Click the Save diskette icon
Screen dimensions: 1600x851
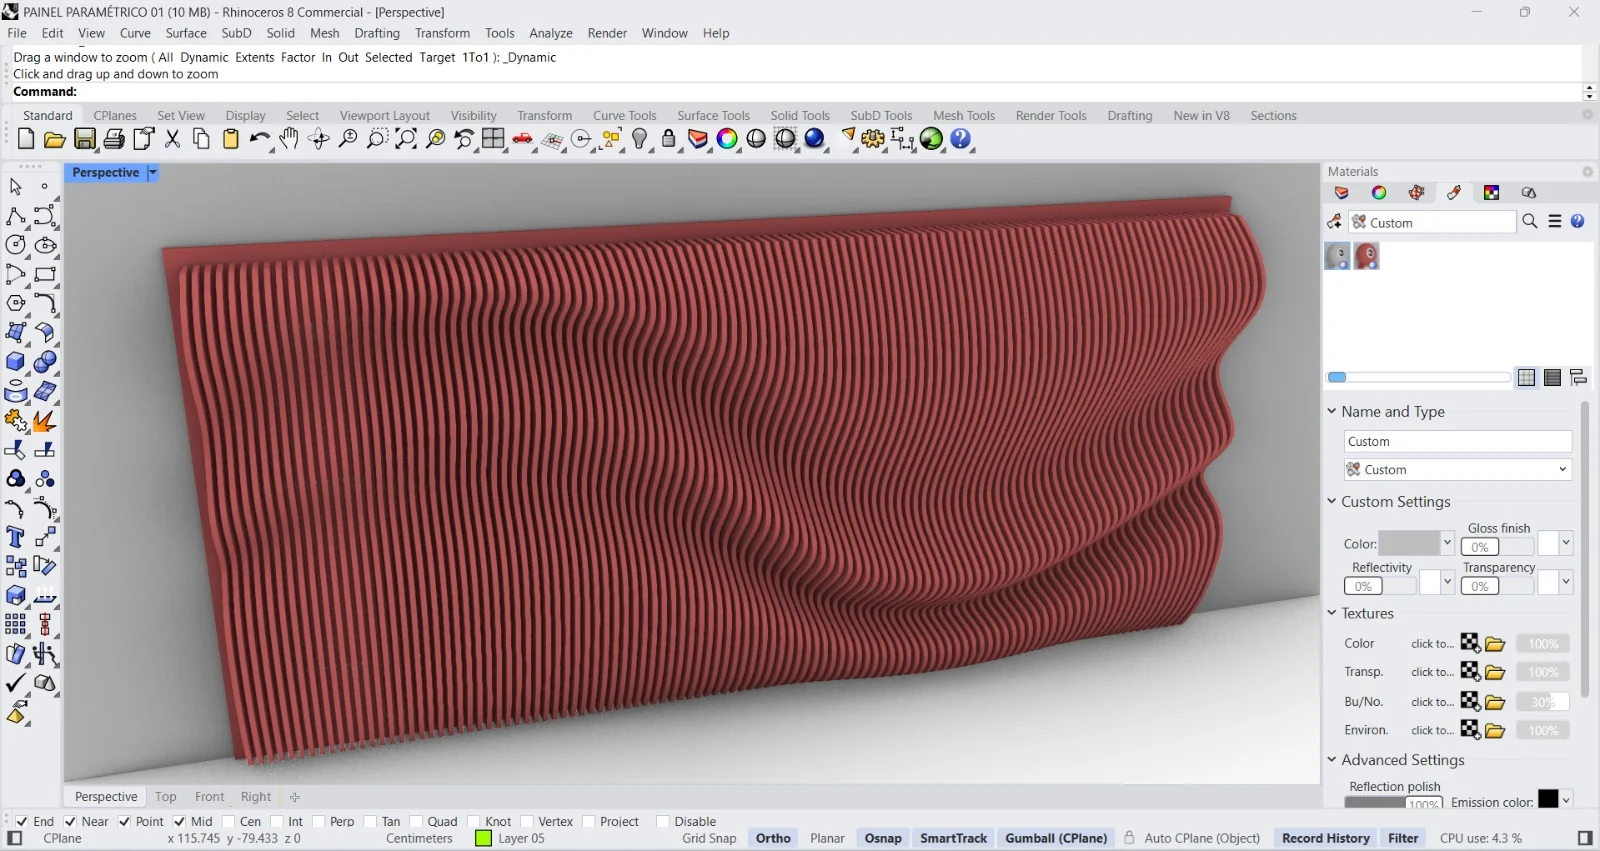pyautogui.click(x=85, y=139)
